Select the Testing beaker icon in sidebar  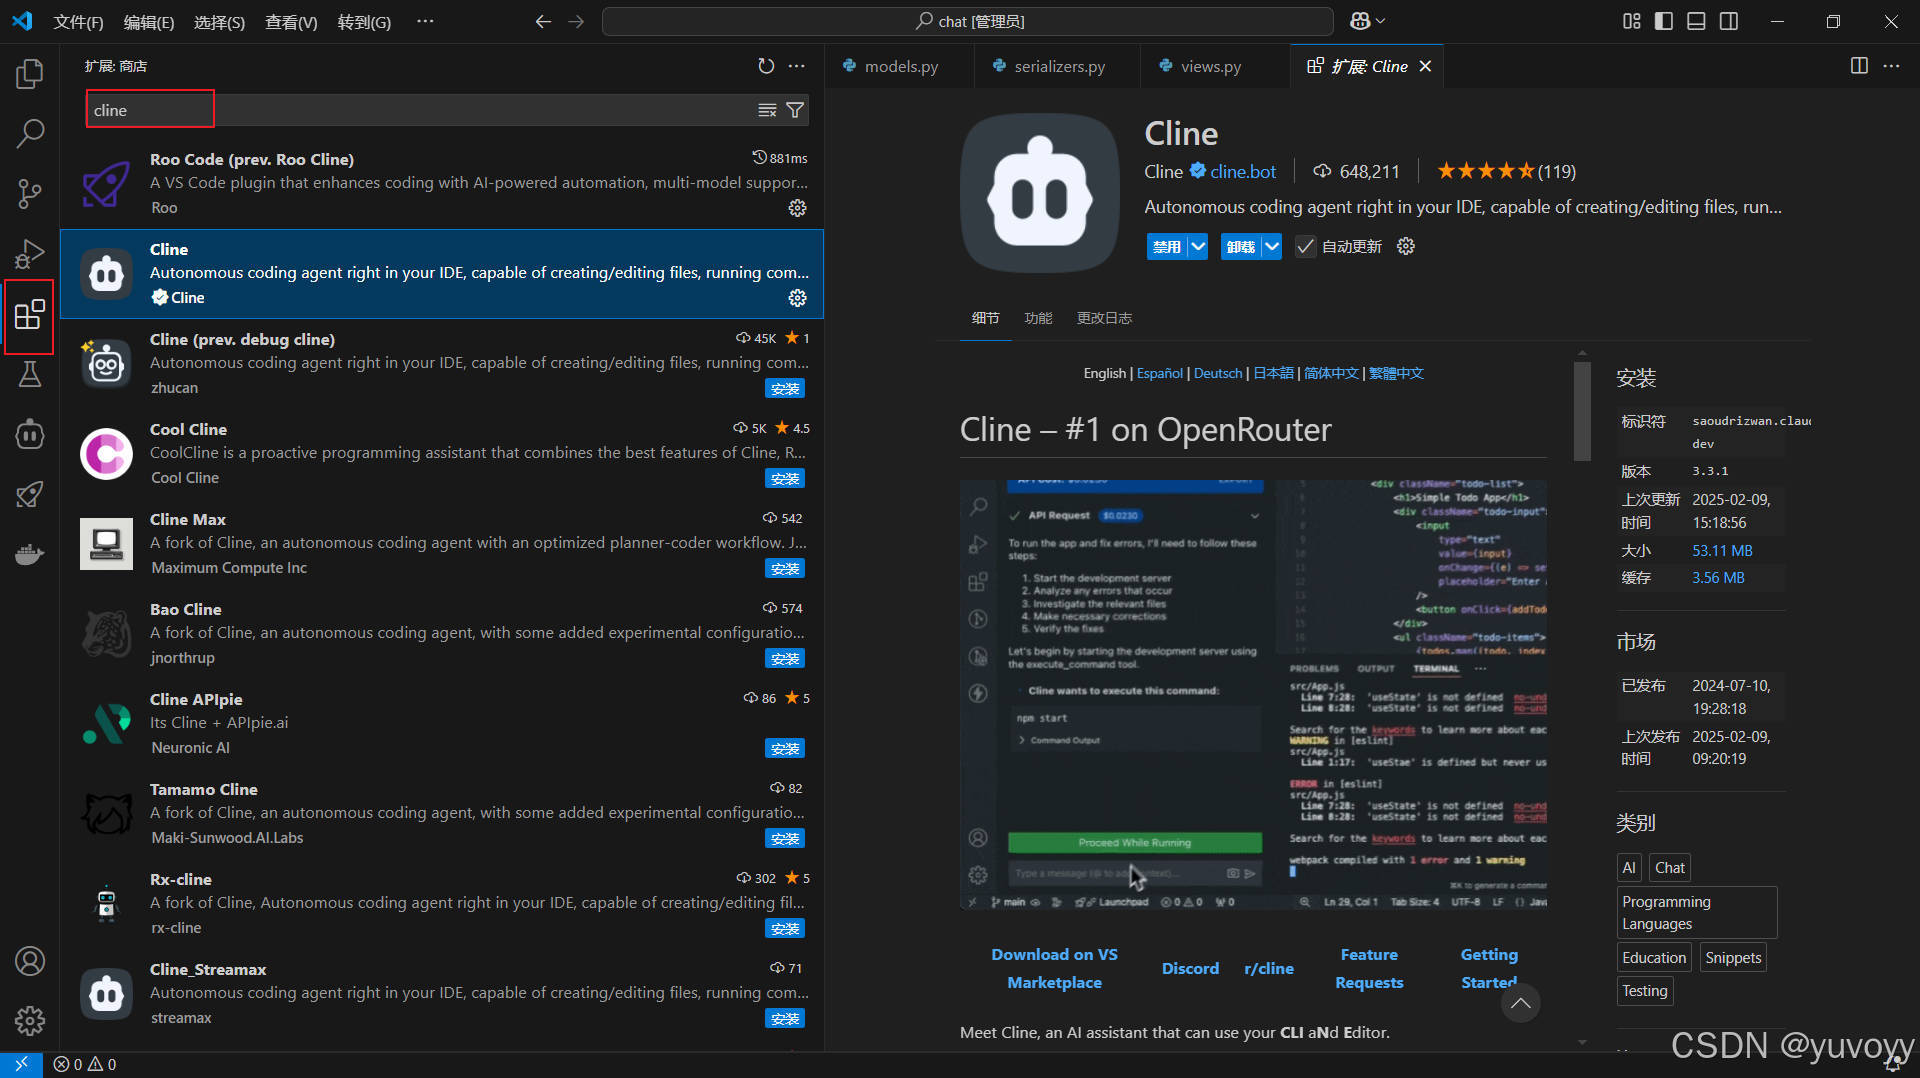pyautogui.click(x=30, y=374)
